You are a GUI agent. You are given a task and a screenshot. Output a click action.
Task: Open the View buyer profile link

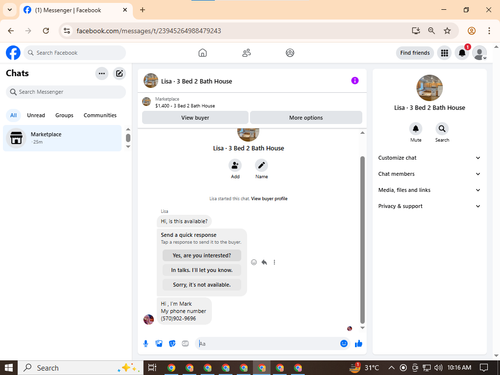click(269, 199)
